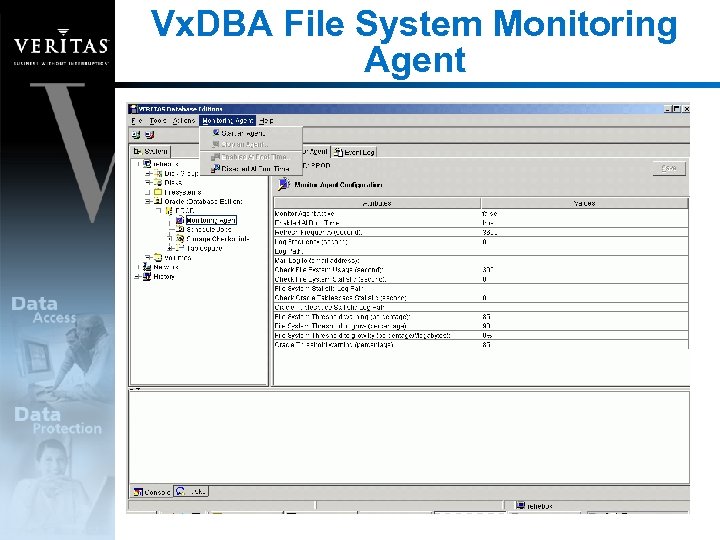Select the Volumes tree label
Viewport: 720px width, 540px height.
click(178, 258)
